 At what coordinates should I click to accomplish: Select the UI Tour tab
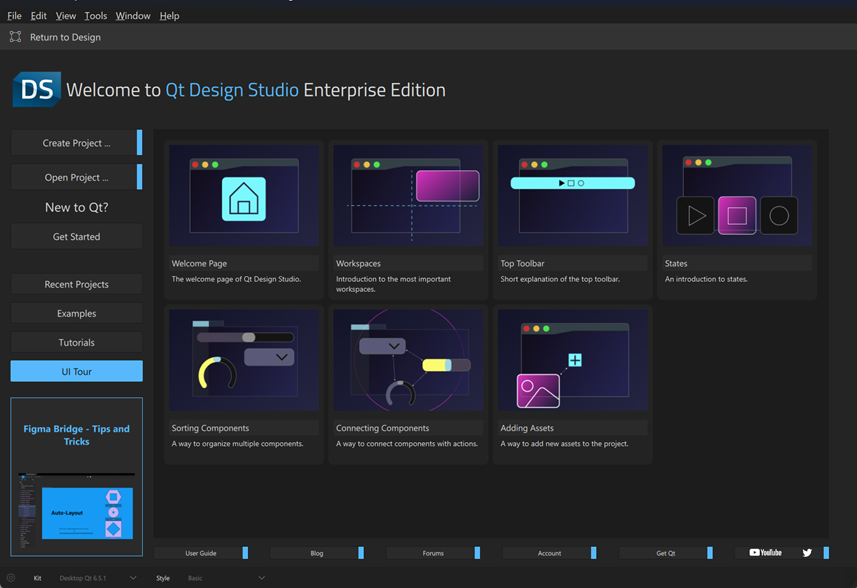(x=76, y=370)
